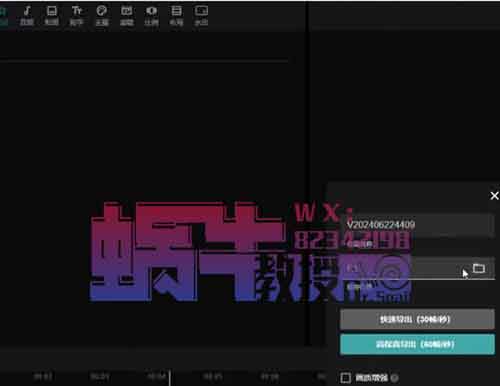Browse for folder with the folder icon

point(479,268)
